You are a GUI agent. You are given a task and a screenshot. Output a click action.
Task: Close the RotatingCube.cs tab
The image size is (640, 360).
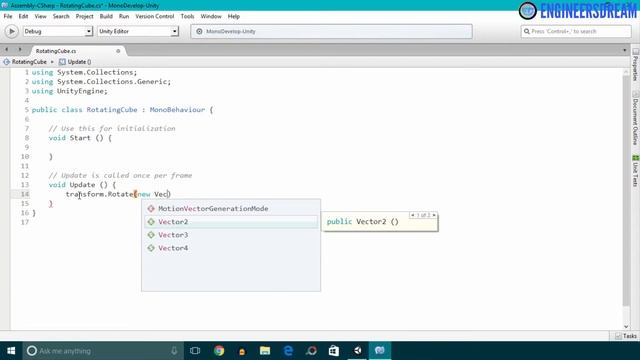(118, 51)
